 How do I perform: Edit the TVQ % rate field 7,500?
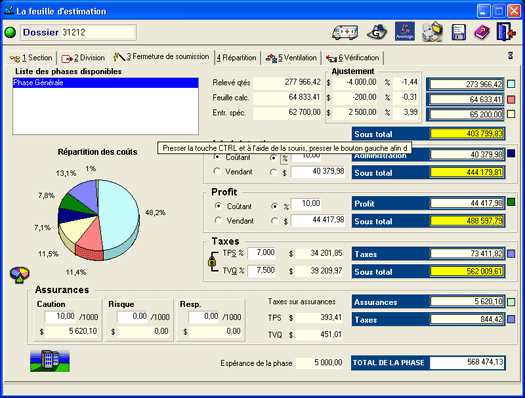point(261,270)
